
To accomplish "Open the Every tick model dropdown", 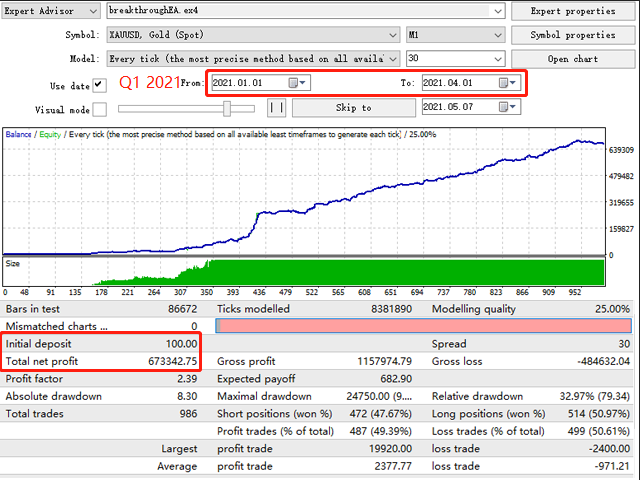I will pos(253,59).
